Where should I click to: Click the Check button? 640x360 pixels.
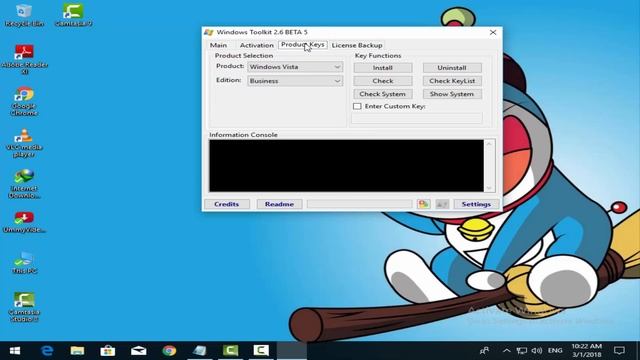pyautogui.click(x=383, y=81)
